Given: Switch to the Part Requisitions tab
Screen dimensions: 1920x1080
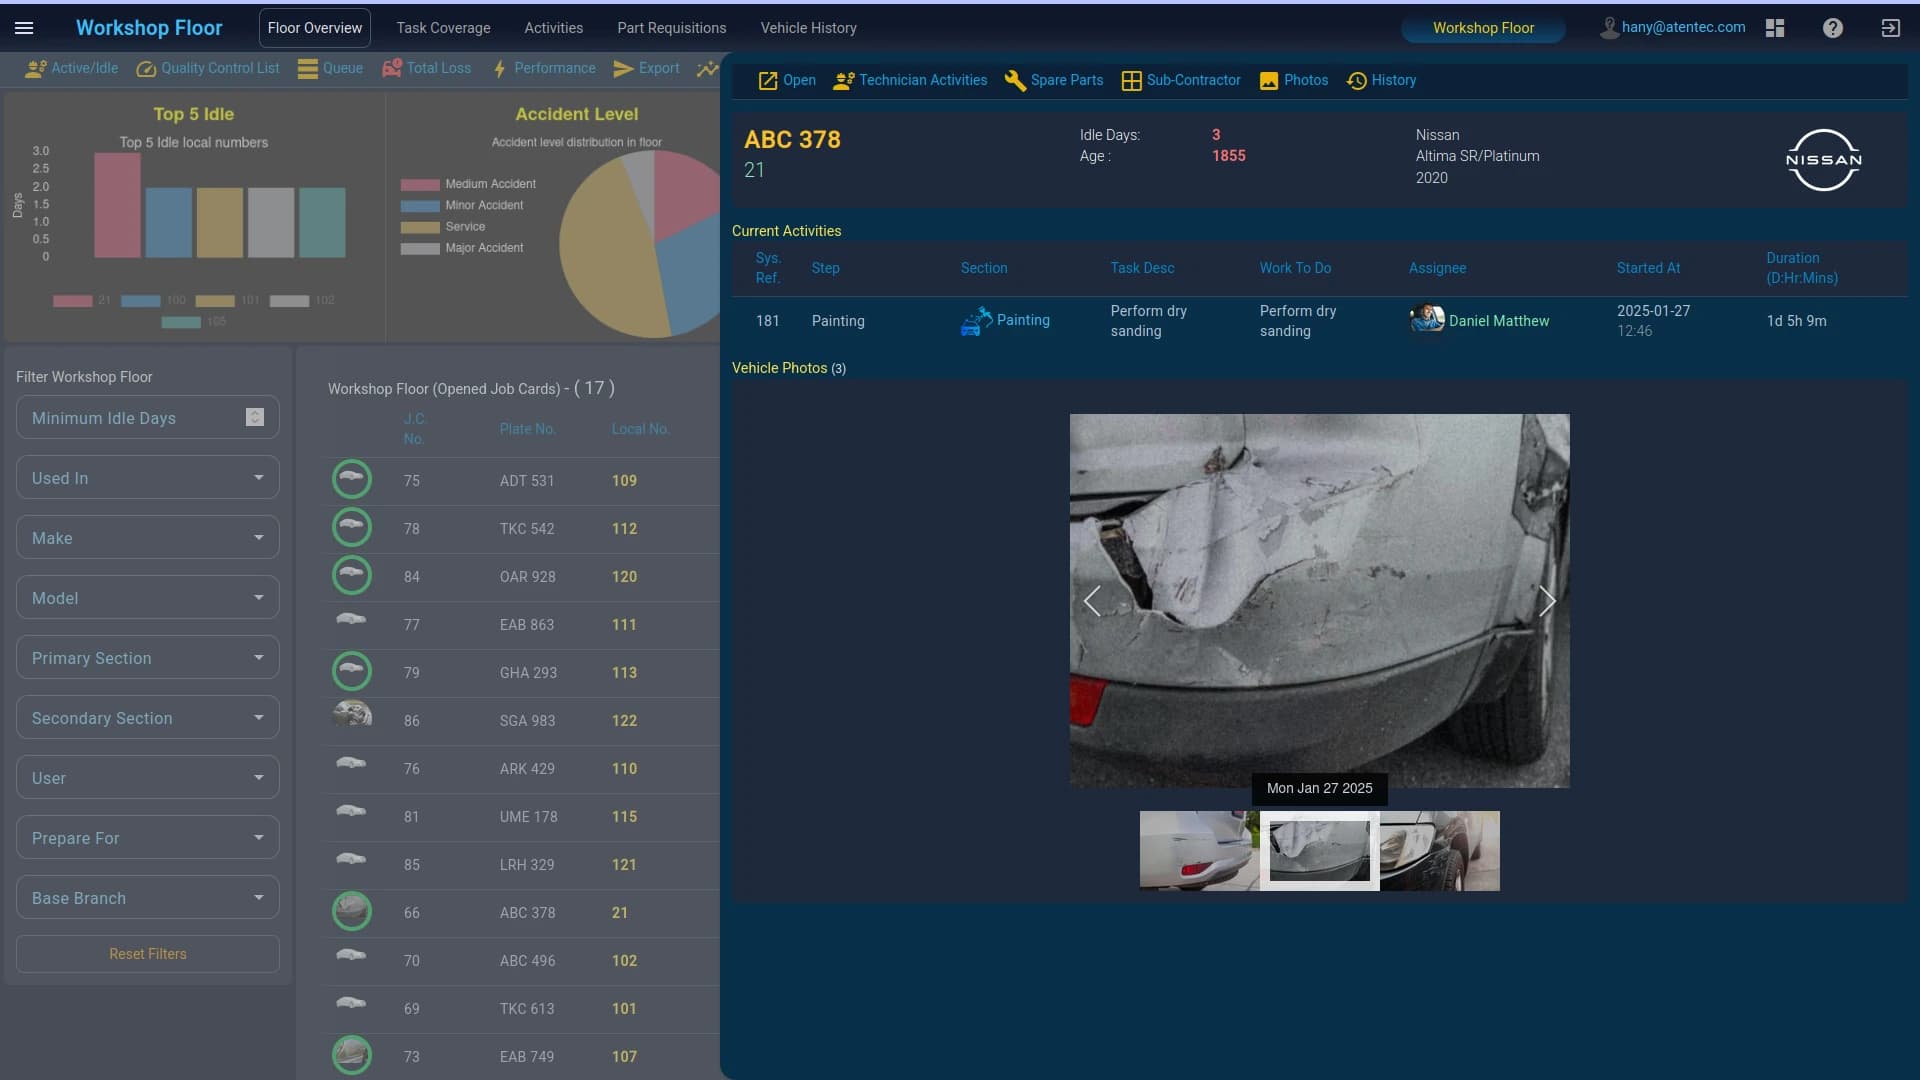Looking at the screenshot, I should pos(671,28).
